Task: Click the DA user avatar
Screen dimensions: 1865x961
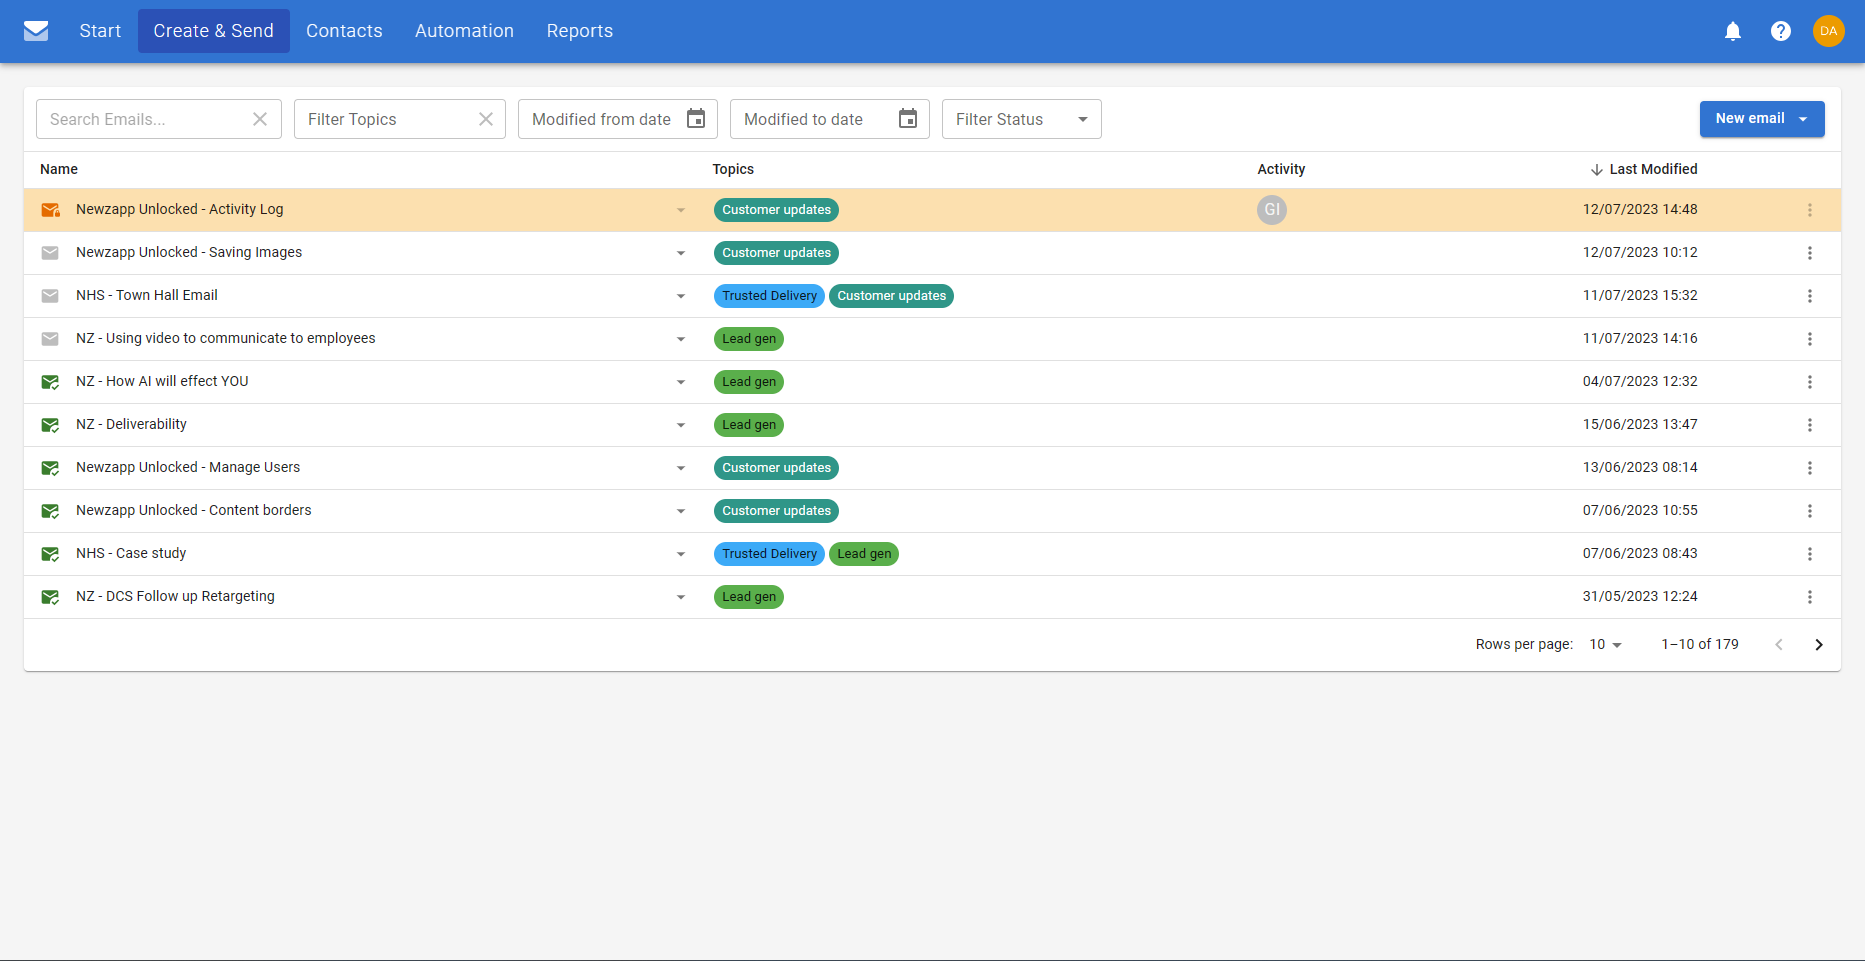Action: 1828,31
